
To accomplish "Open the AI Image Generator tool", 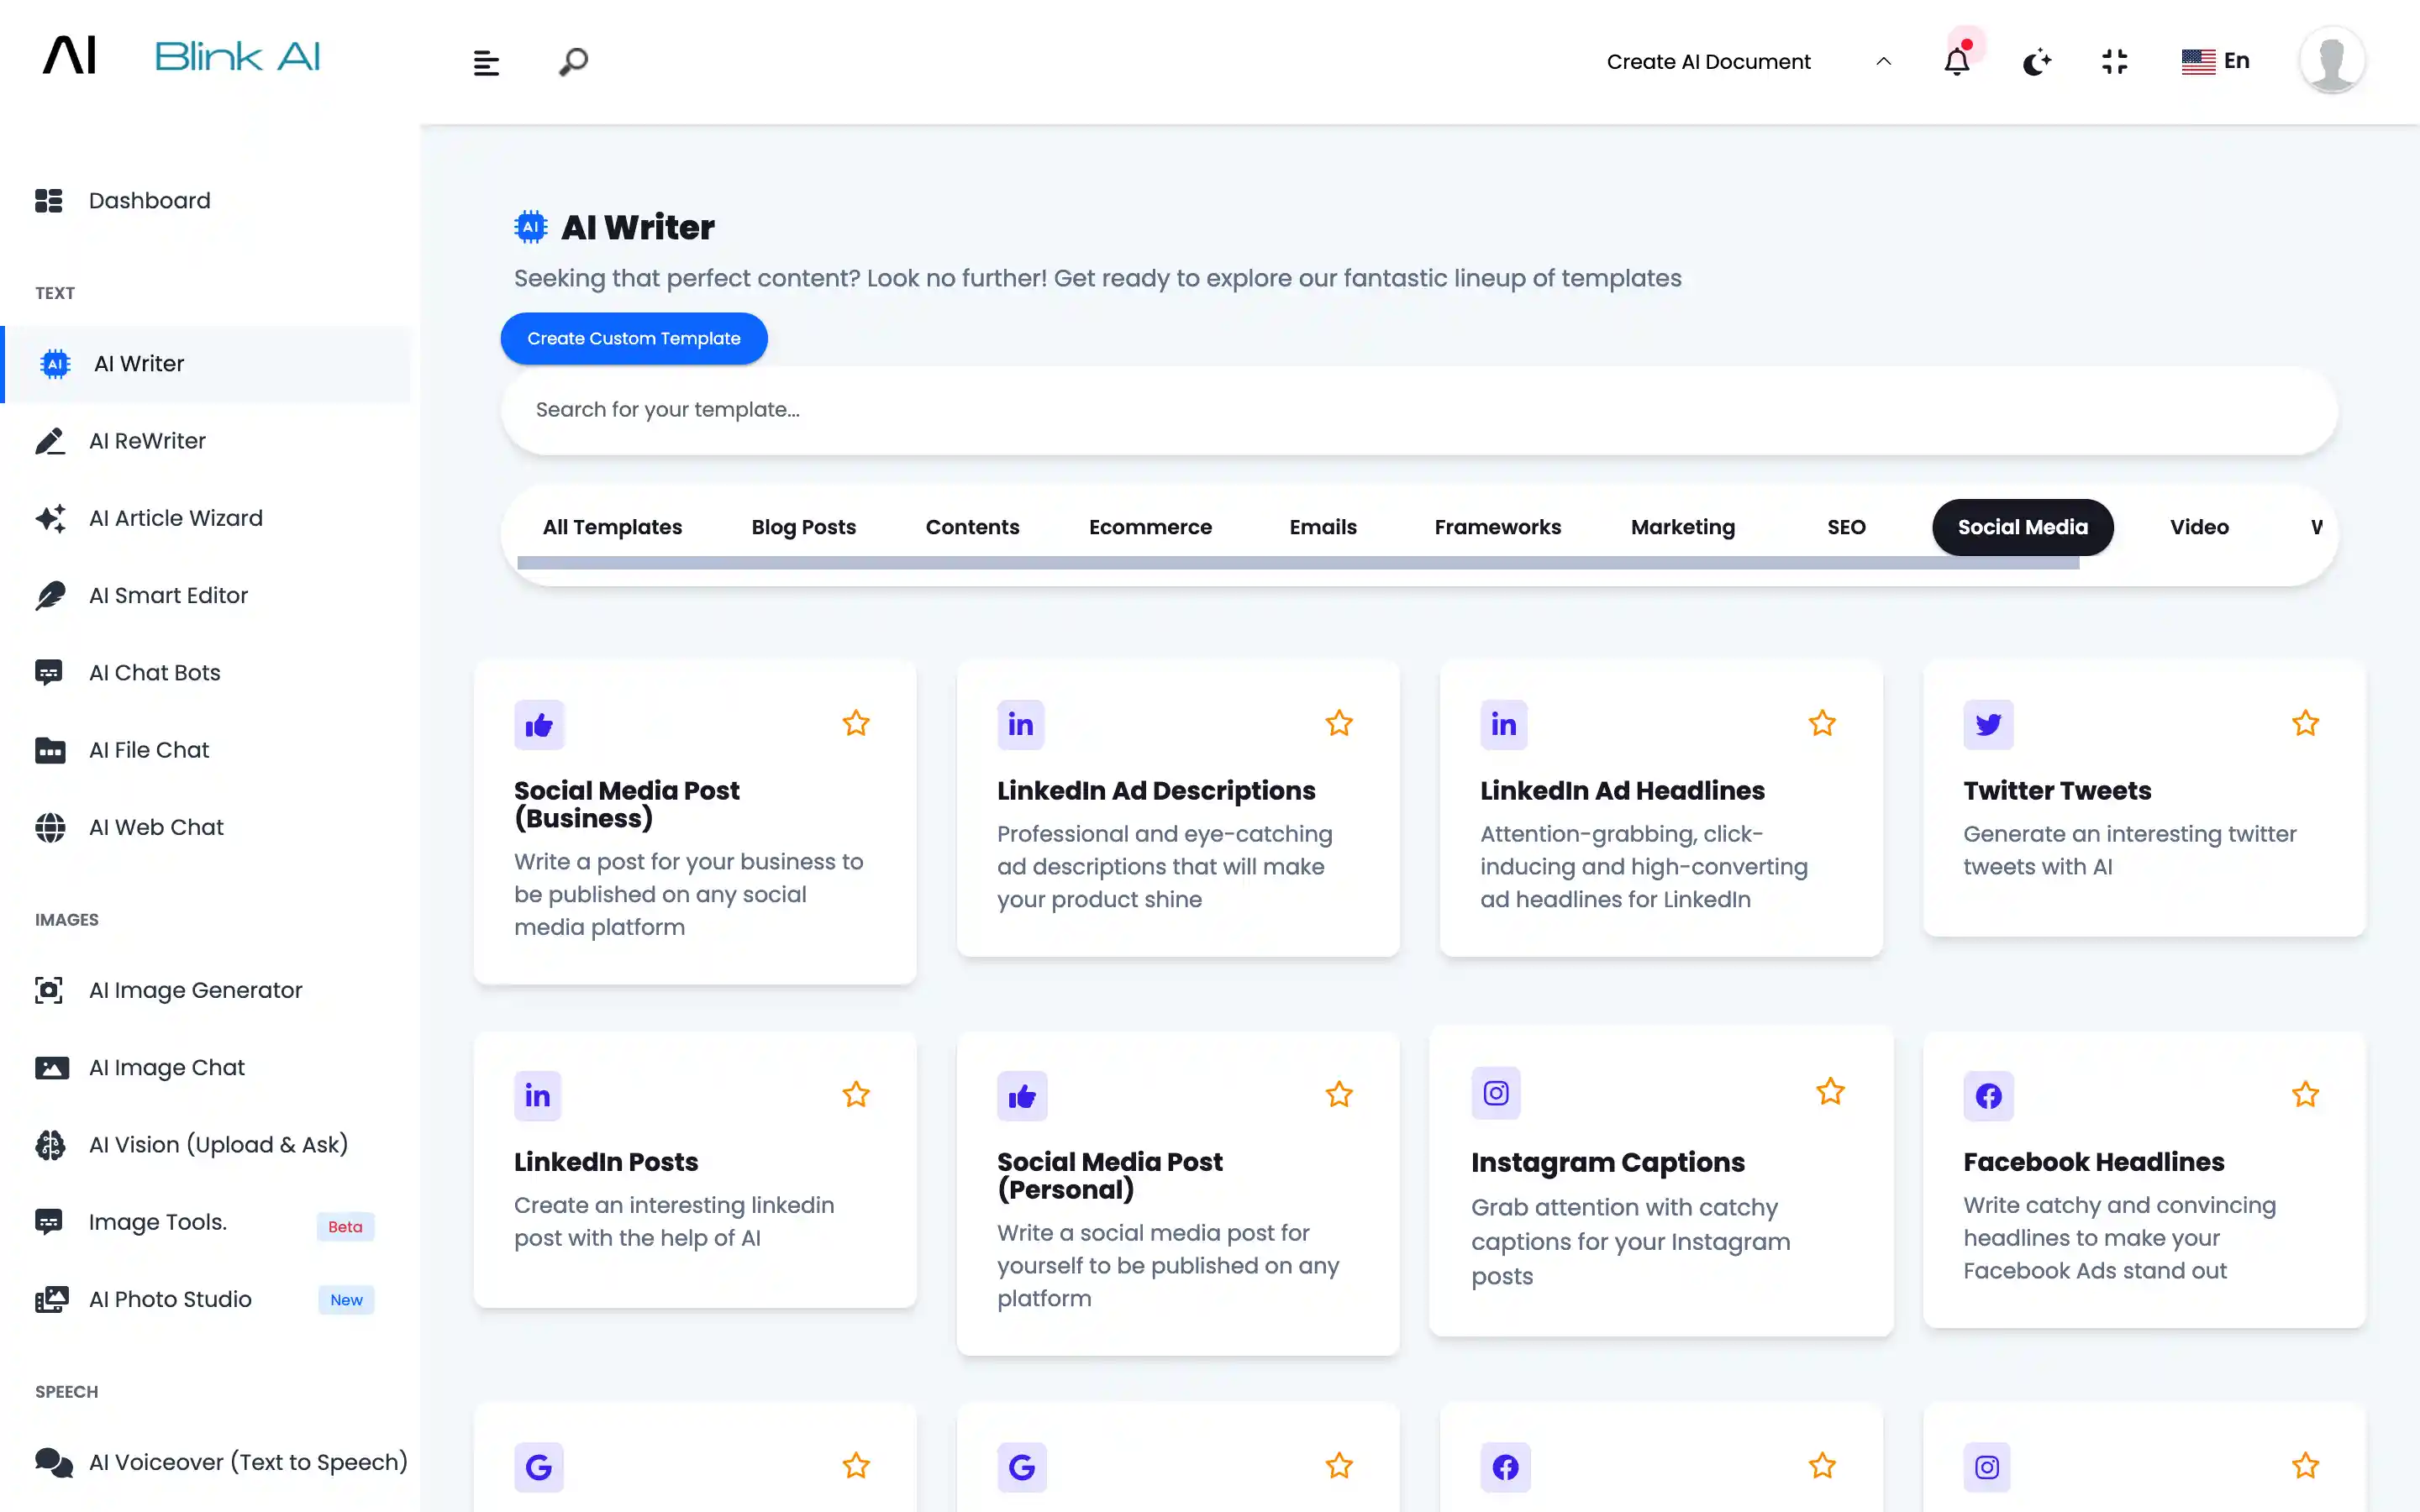I will point(195,990).
